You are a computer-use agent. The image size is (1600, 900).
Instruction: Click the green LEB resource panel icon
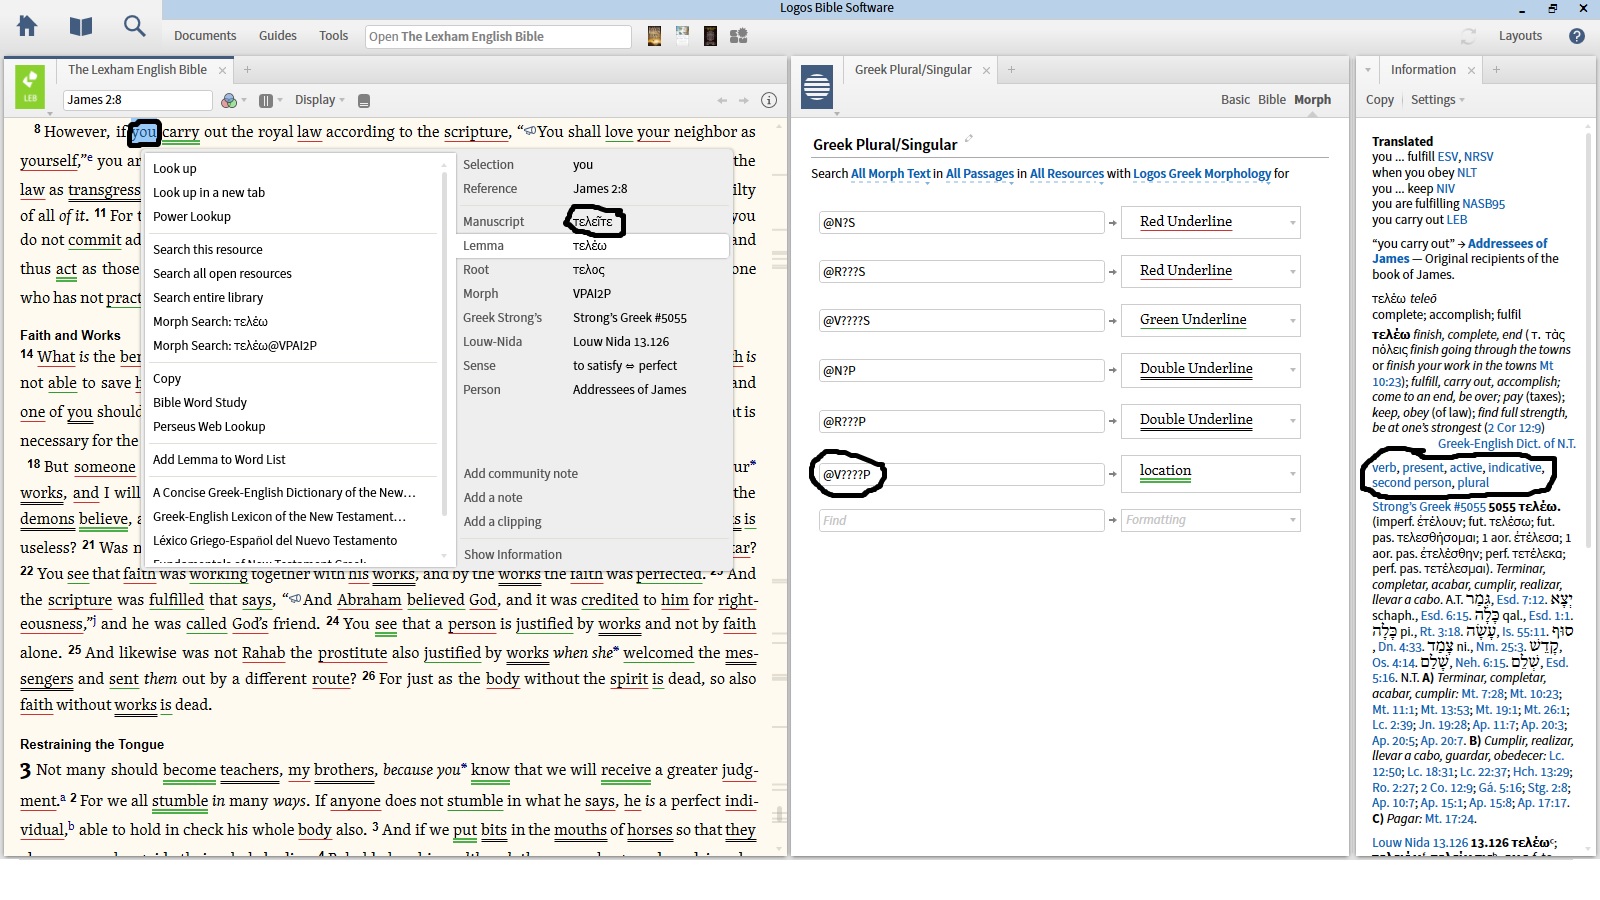click(30, 86)
